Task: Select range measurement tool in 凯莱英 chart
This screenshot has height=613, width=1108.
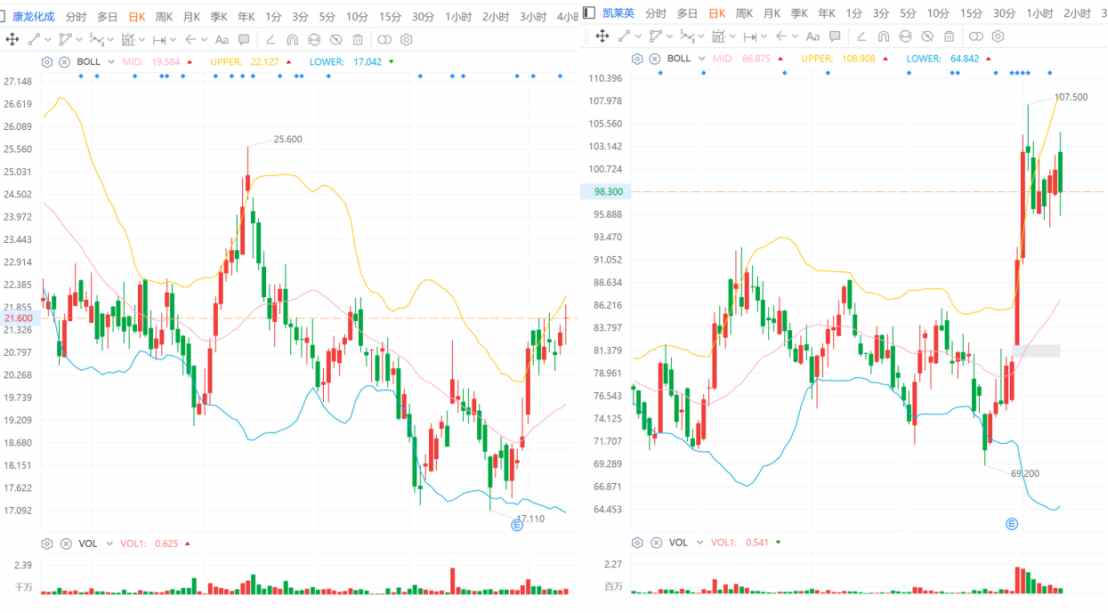Action: pos(750,36)
